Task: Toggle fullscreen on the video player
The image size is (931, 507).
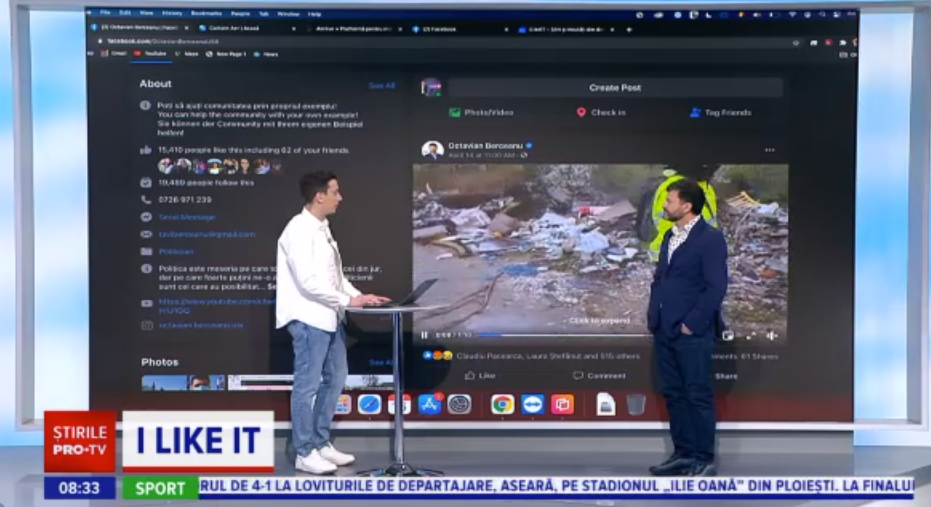Action: click(750, 335)
